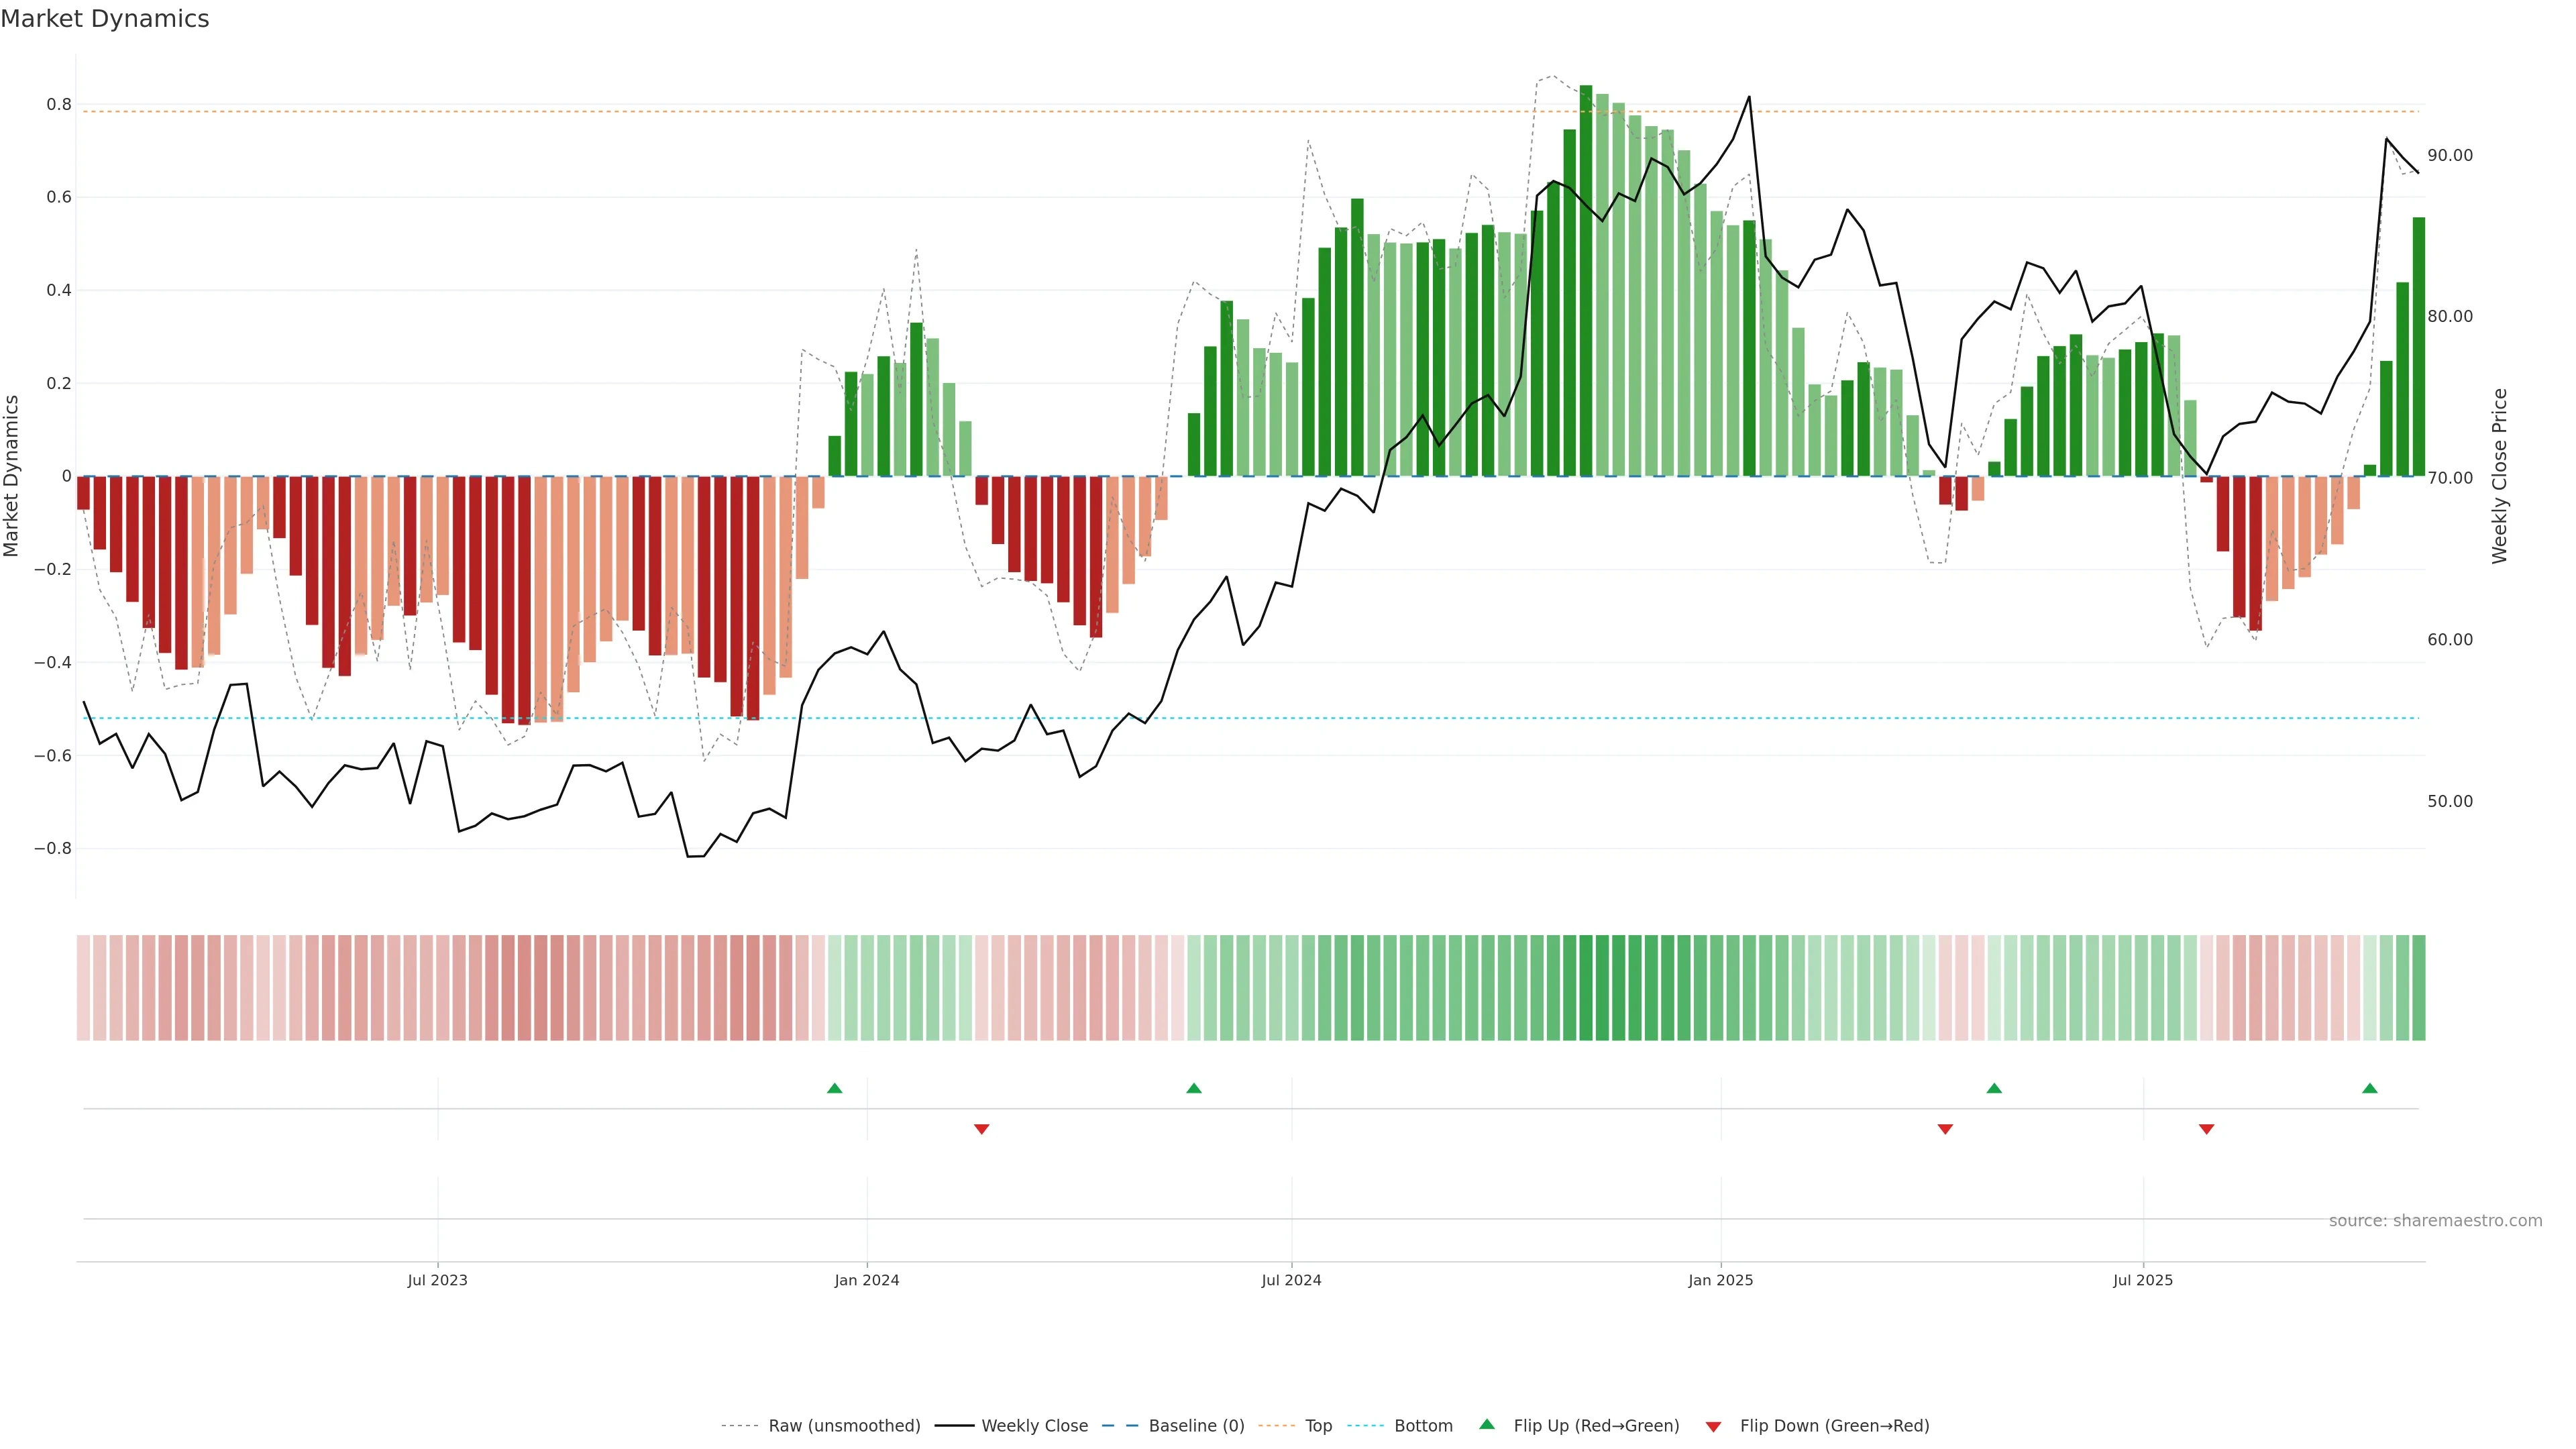The image size is (2576, 1449).
Task: Hide the Top threshold legend item
Action: [x=1318, y=1425]
